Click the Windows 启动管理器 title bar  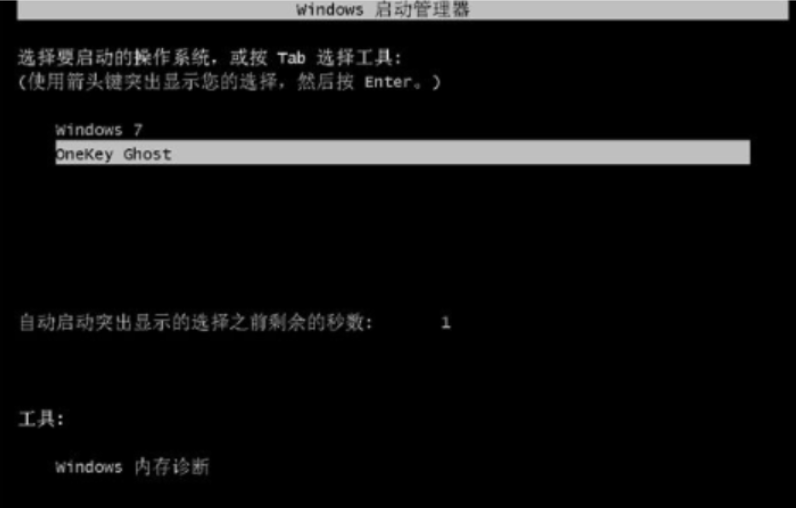[x=403, y=10]
